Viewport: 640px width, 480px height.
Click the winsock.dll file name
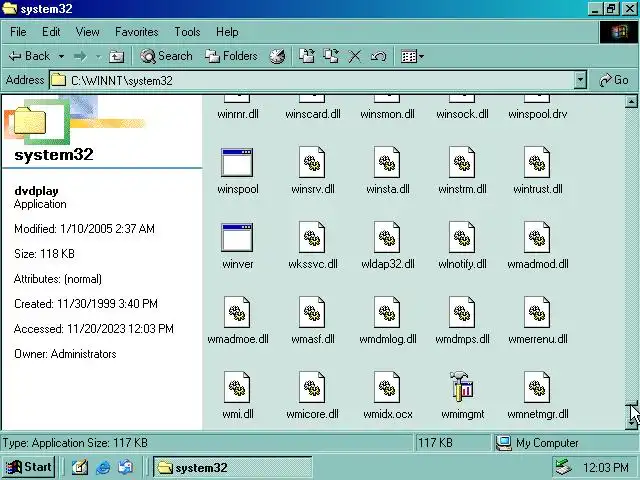tap(462, 114)
